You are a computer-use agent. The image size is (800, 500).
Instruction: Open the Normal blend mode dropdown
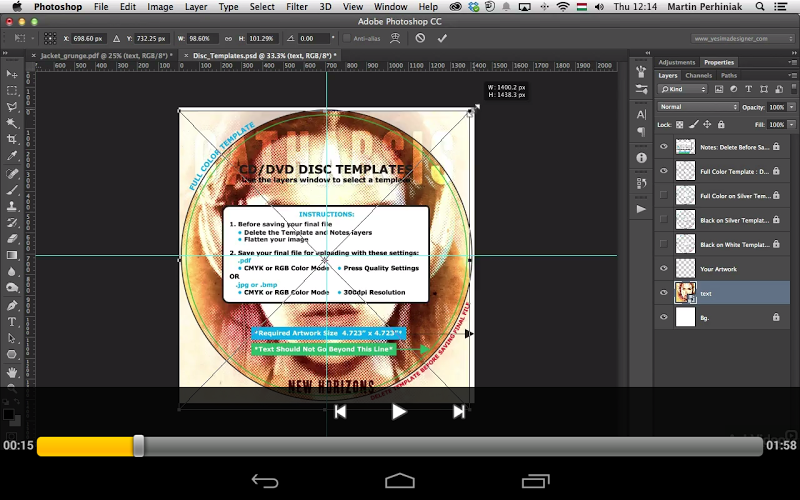click(x=698, y=107)
